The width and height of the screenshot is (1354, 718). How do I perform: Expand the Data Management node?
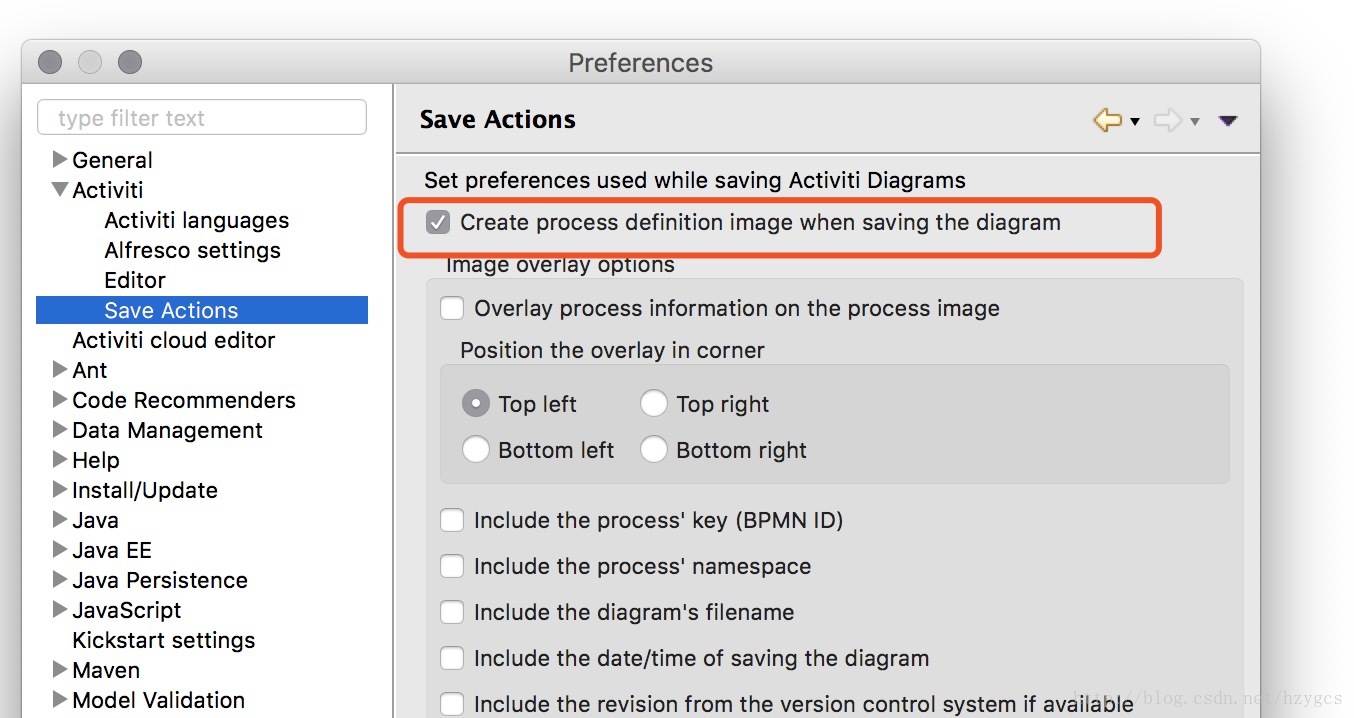[60, 429]
